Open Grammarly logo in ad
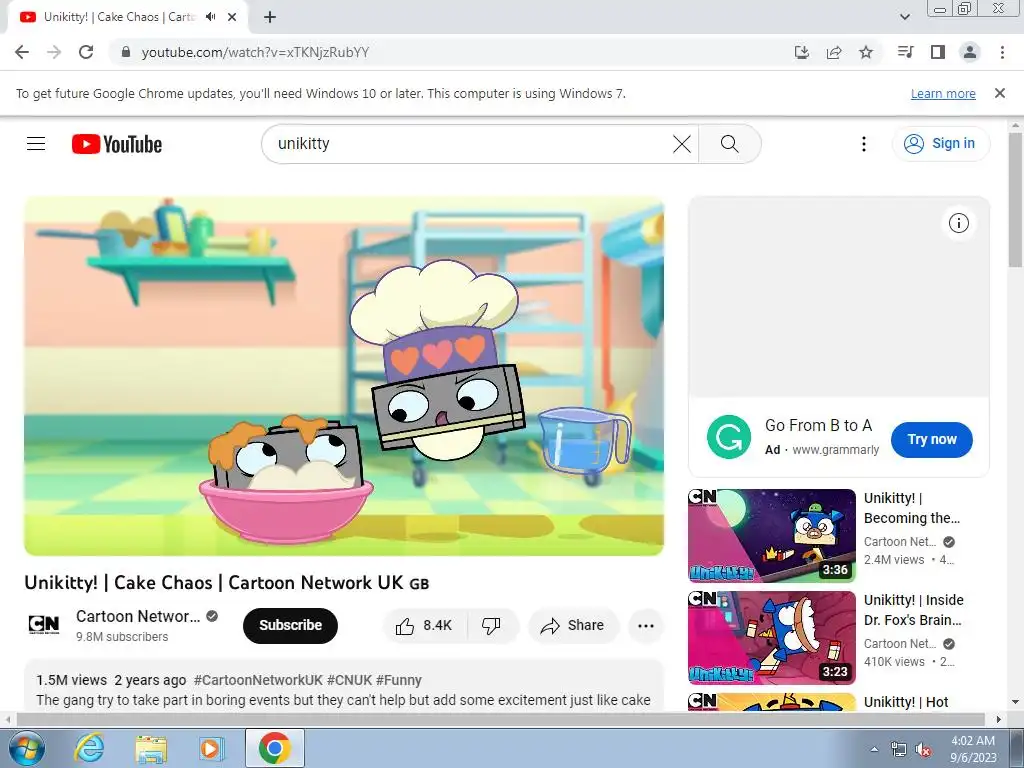Image resolution: width=1024 pixels, height=768 pixels. [729, 437]
